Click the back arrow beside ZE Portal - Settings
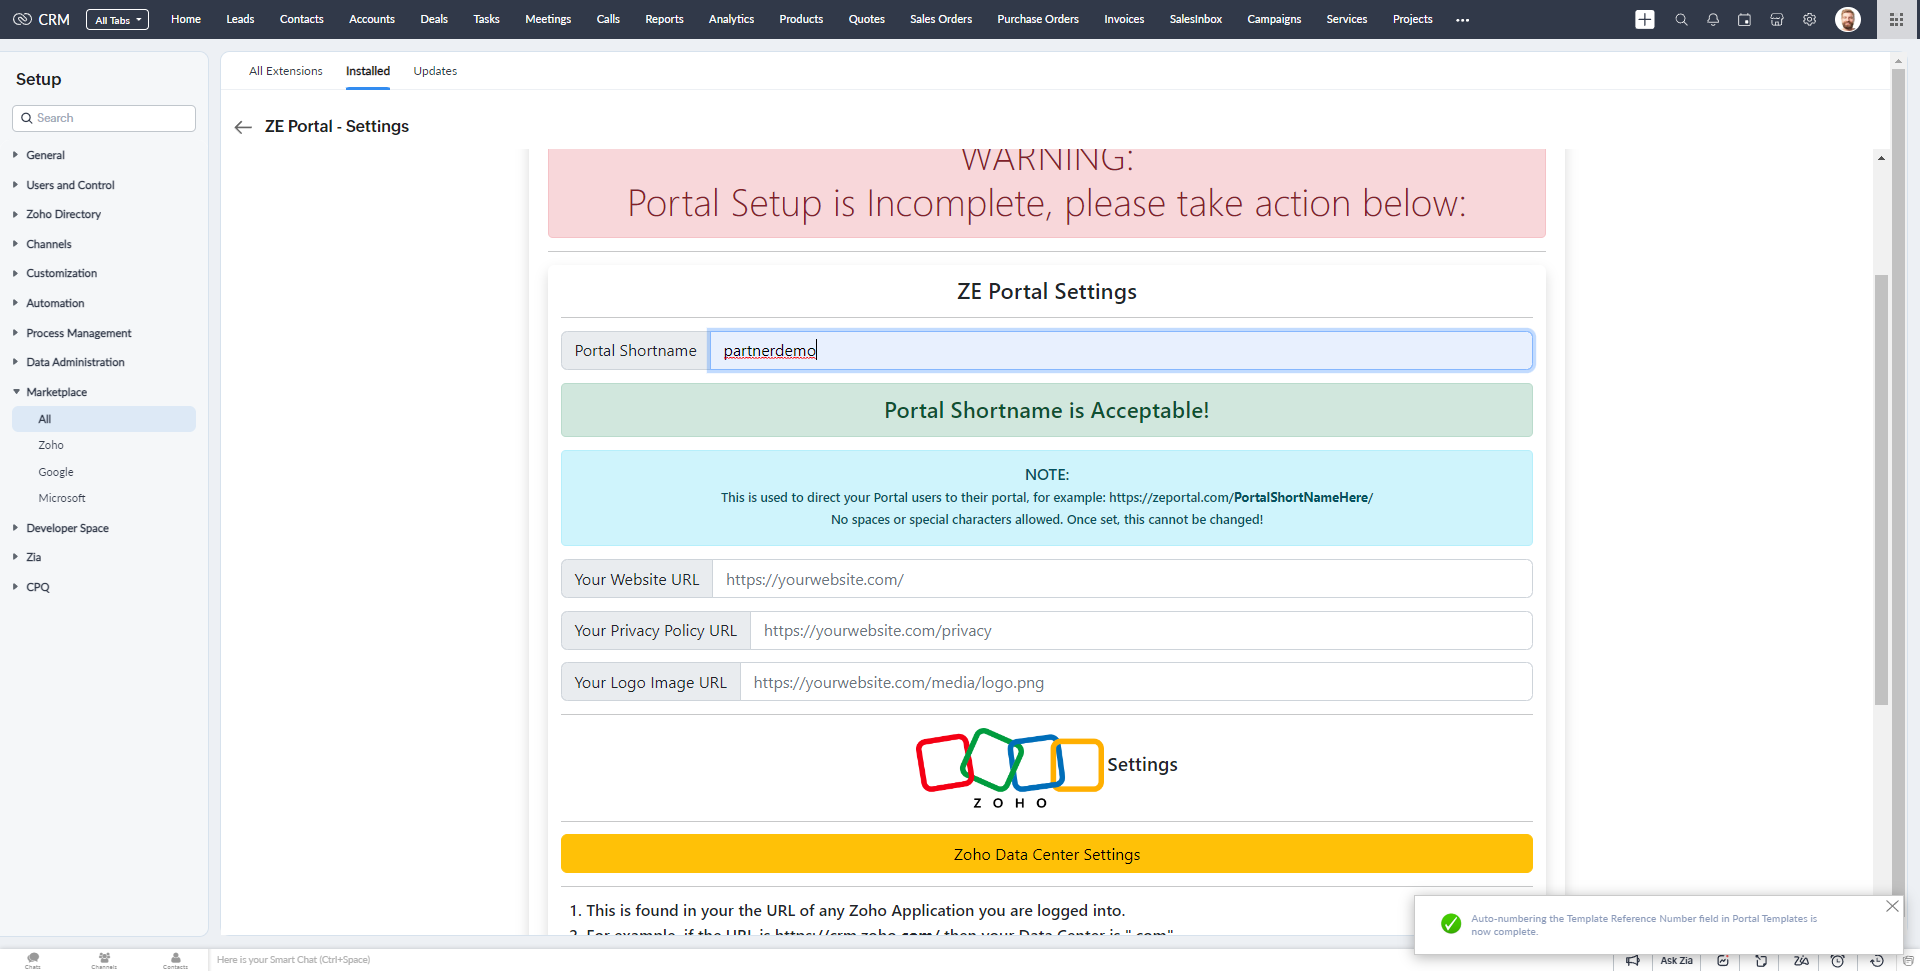The height and width of the screenshot is (971, 1920). (x=243, y=127)
